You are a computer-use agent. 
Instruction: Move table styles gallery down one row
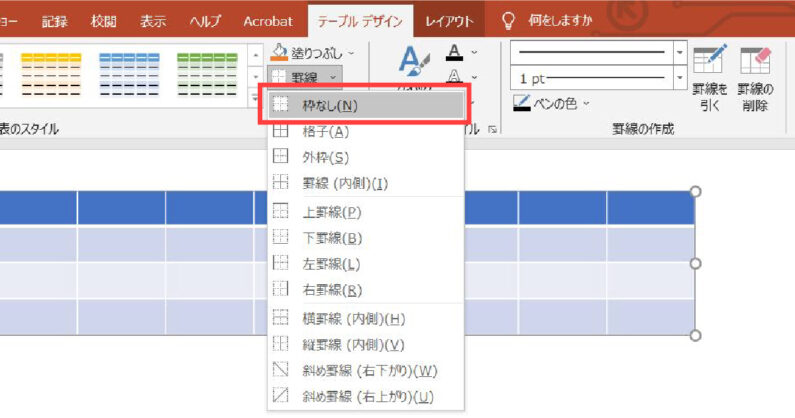(256, 77)
